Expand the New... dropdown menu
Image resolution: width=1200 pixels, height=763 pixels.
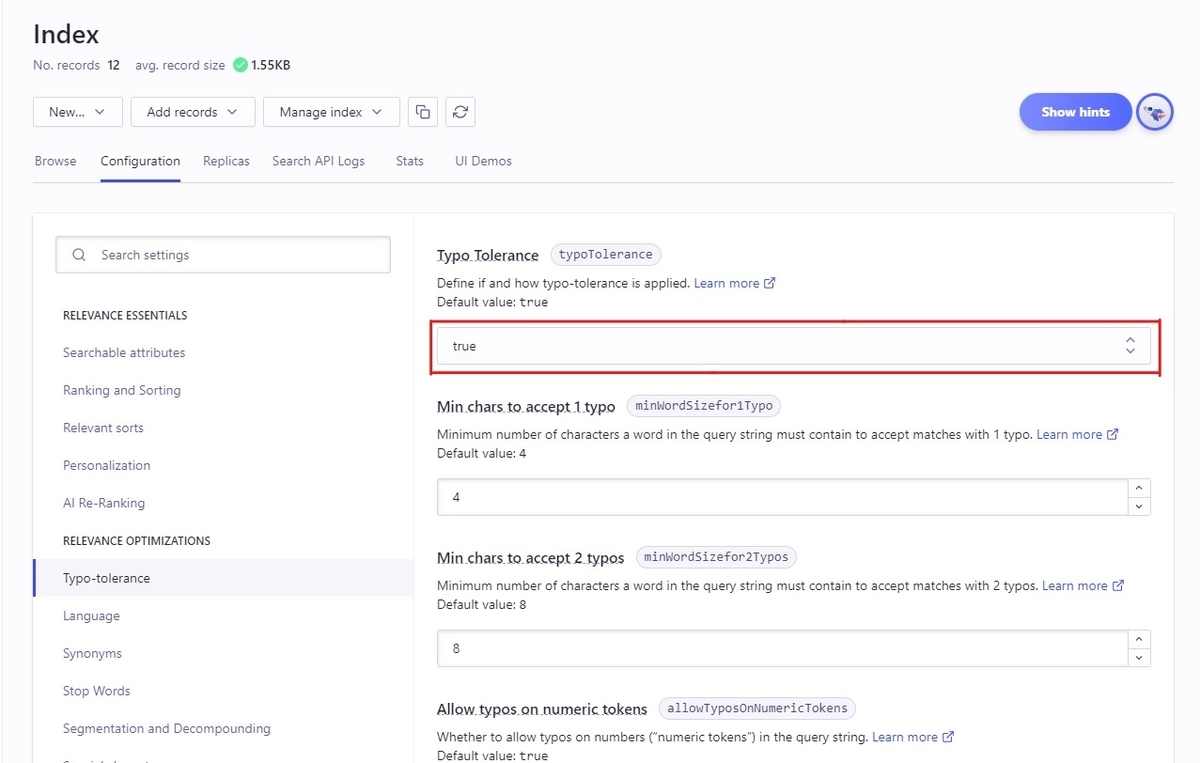tap(77, 112)
